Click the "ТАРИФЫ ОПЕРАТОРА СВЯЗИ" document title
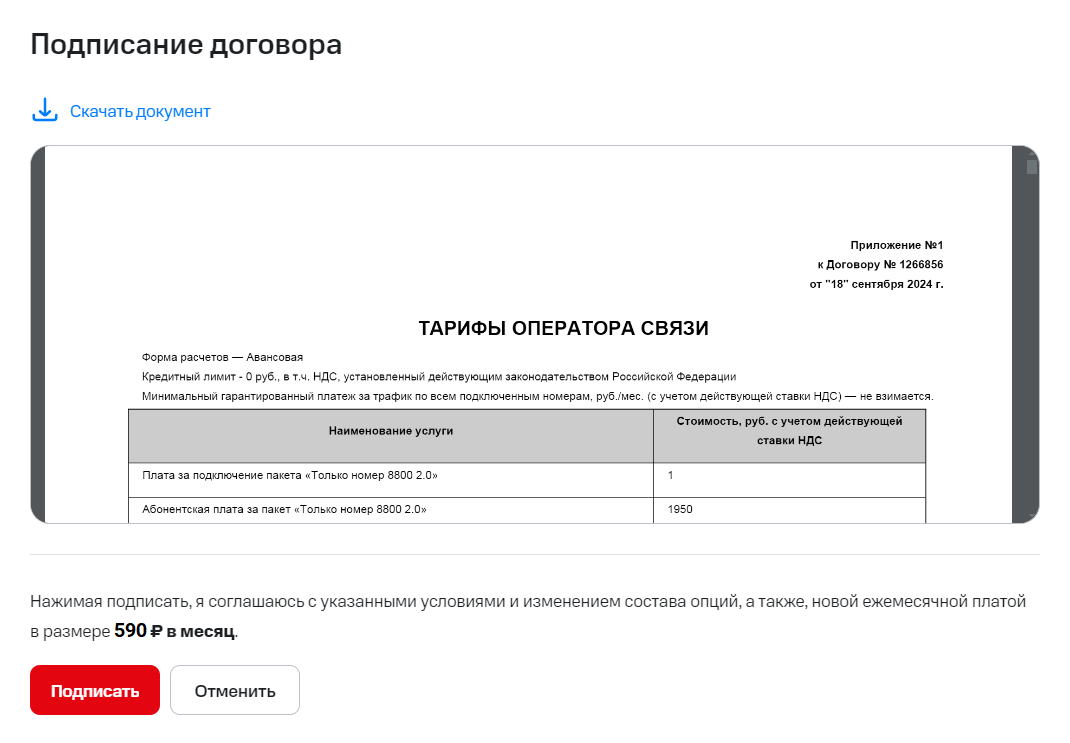 point(563,329)
